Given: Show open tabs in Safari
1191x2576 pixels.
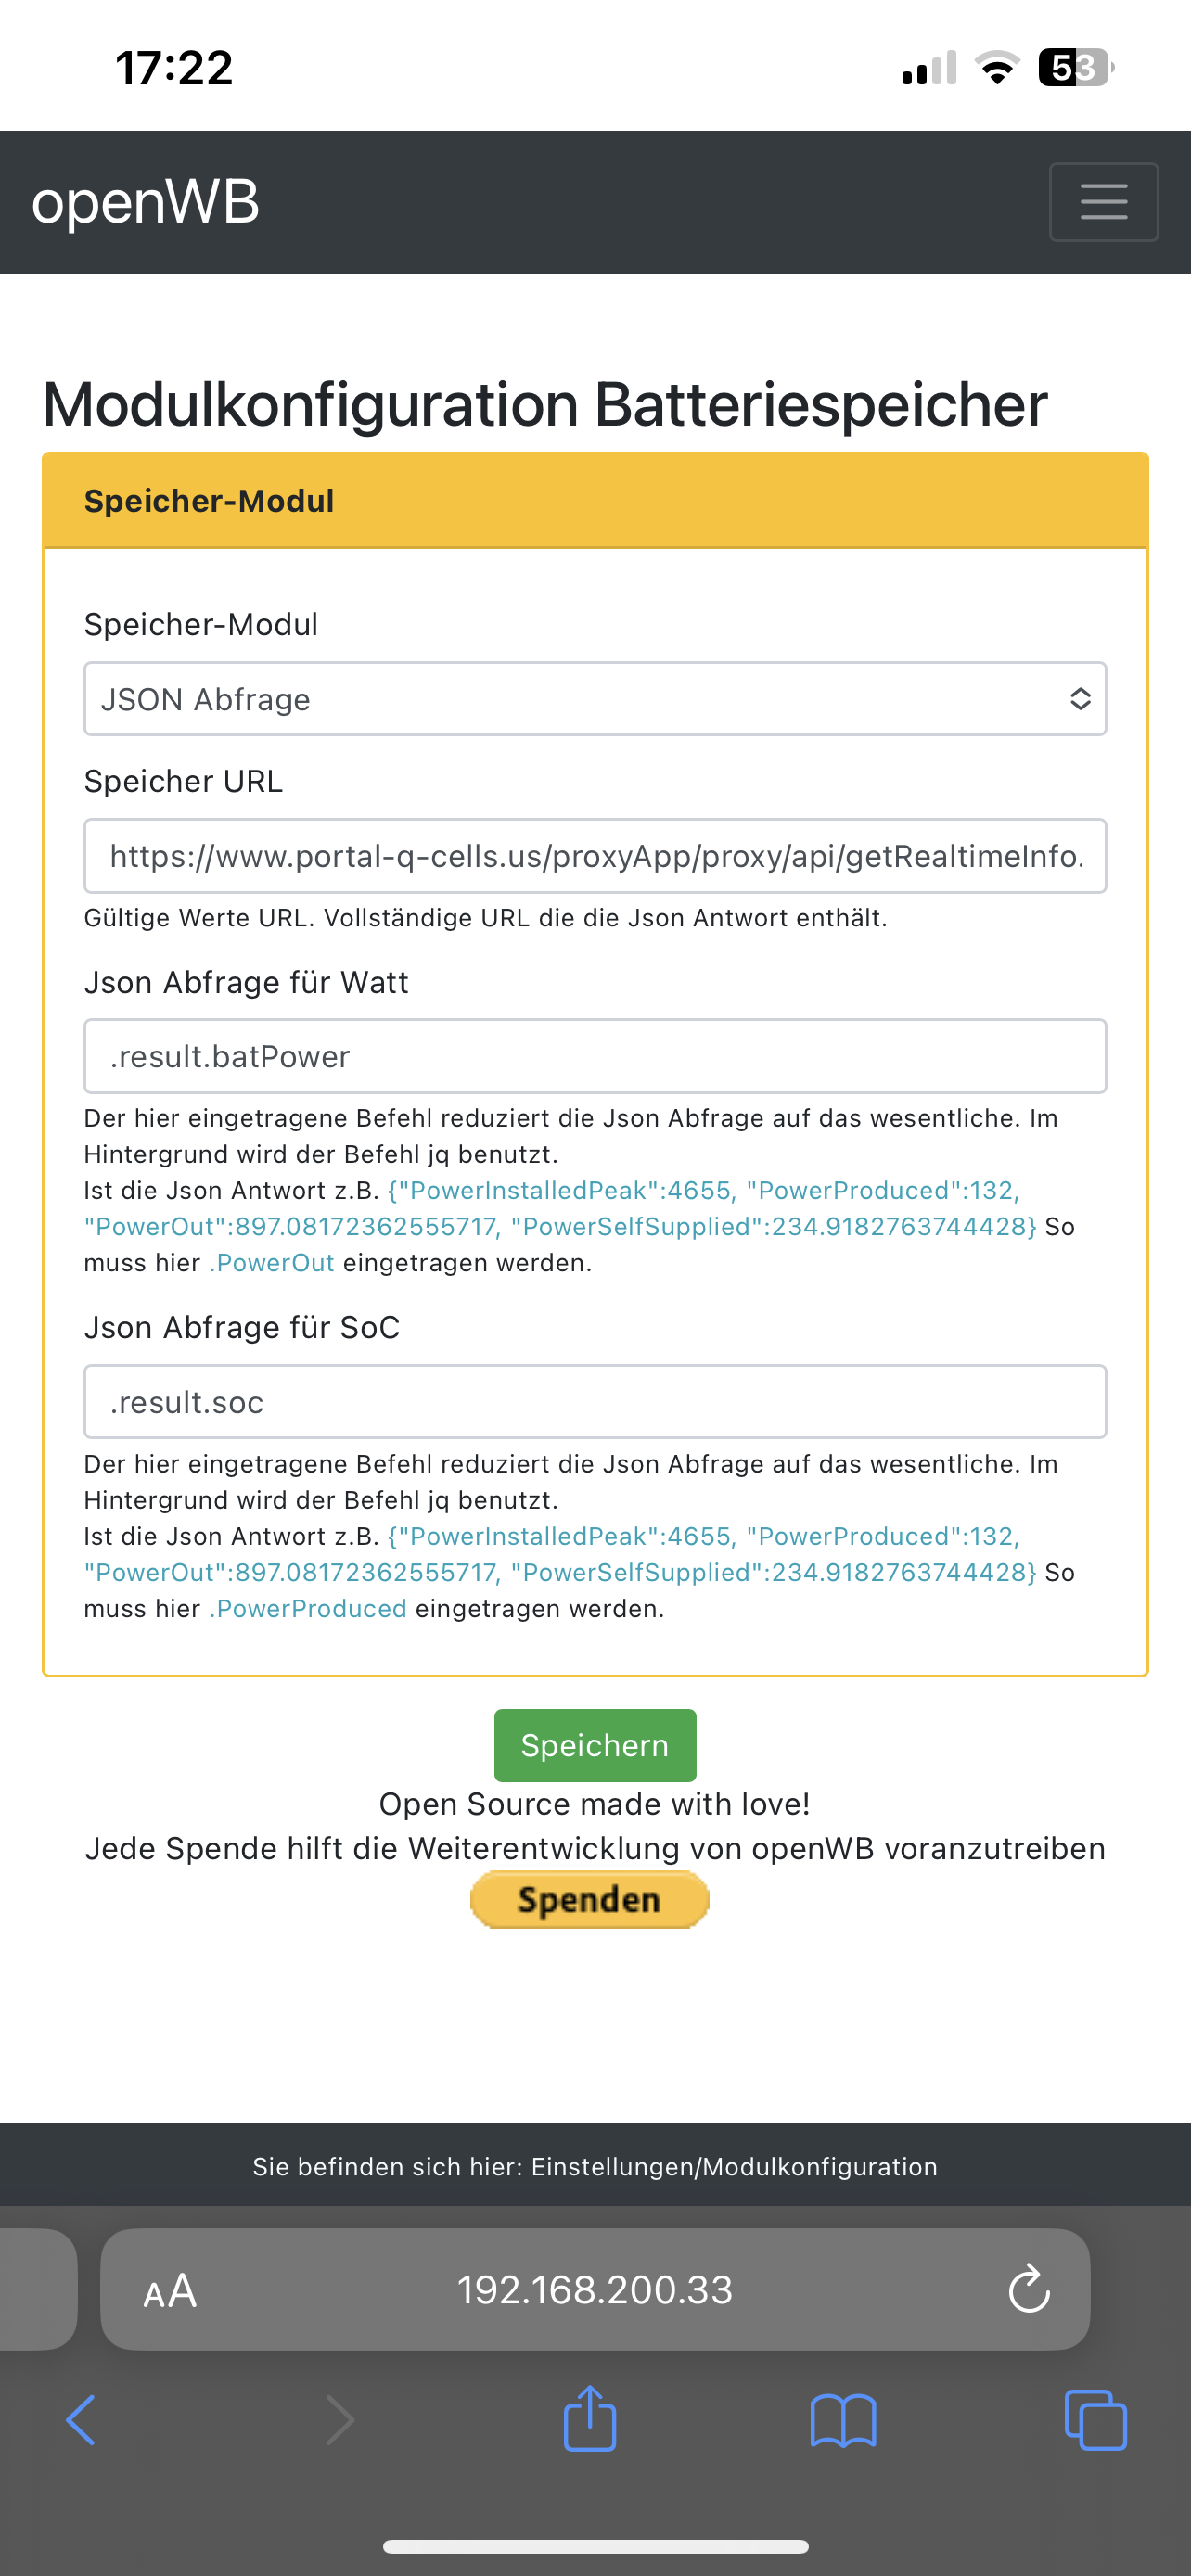Looking at the screenshot, I should pyautogui.click(x=1095, y=2420).
